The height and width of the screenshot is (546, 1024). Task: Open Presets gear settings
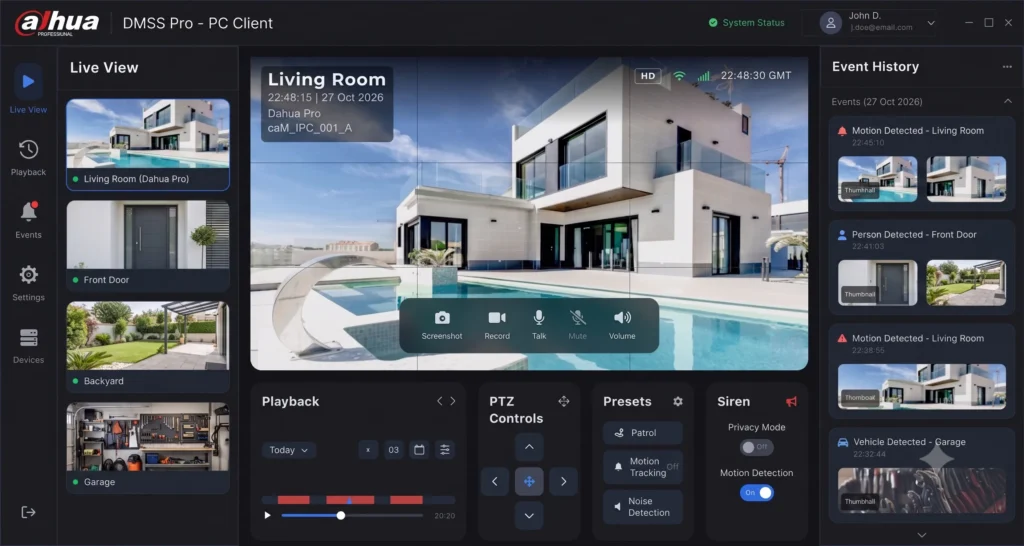(678, 401)
